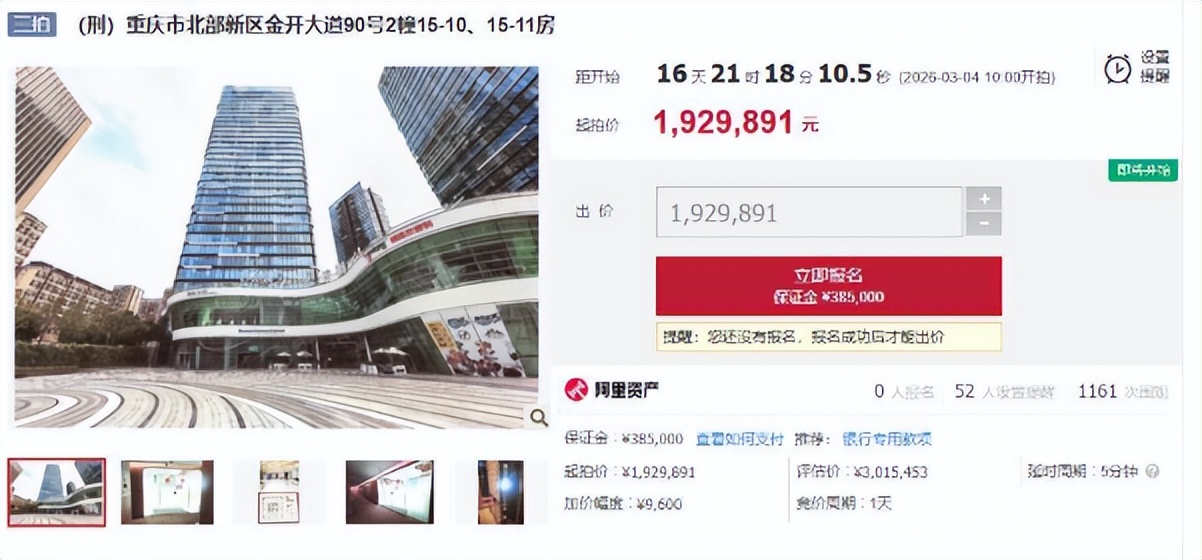Select the fourth corridor thumbnail

[391, 492]
